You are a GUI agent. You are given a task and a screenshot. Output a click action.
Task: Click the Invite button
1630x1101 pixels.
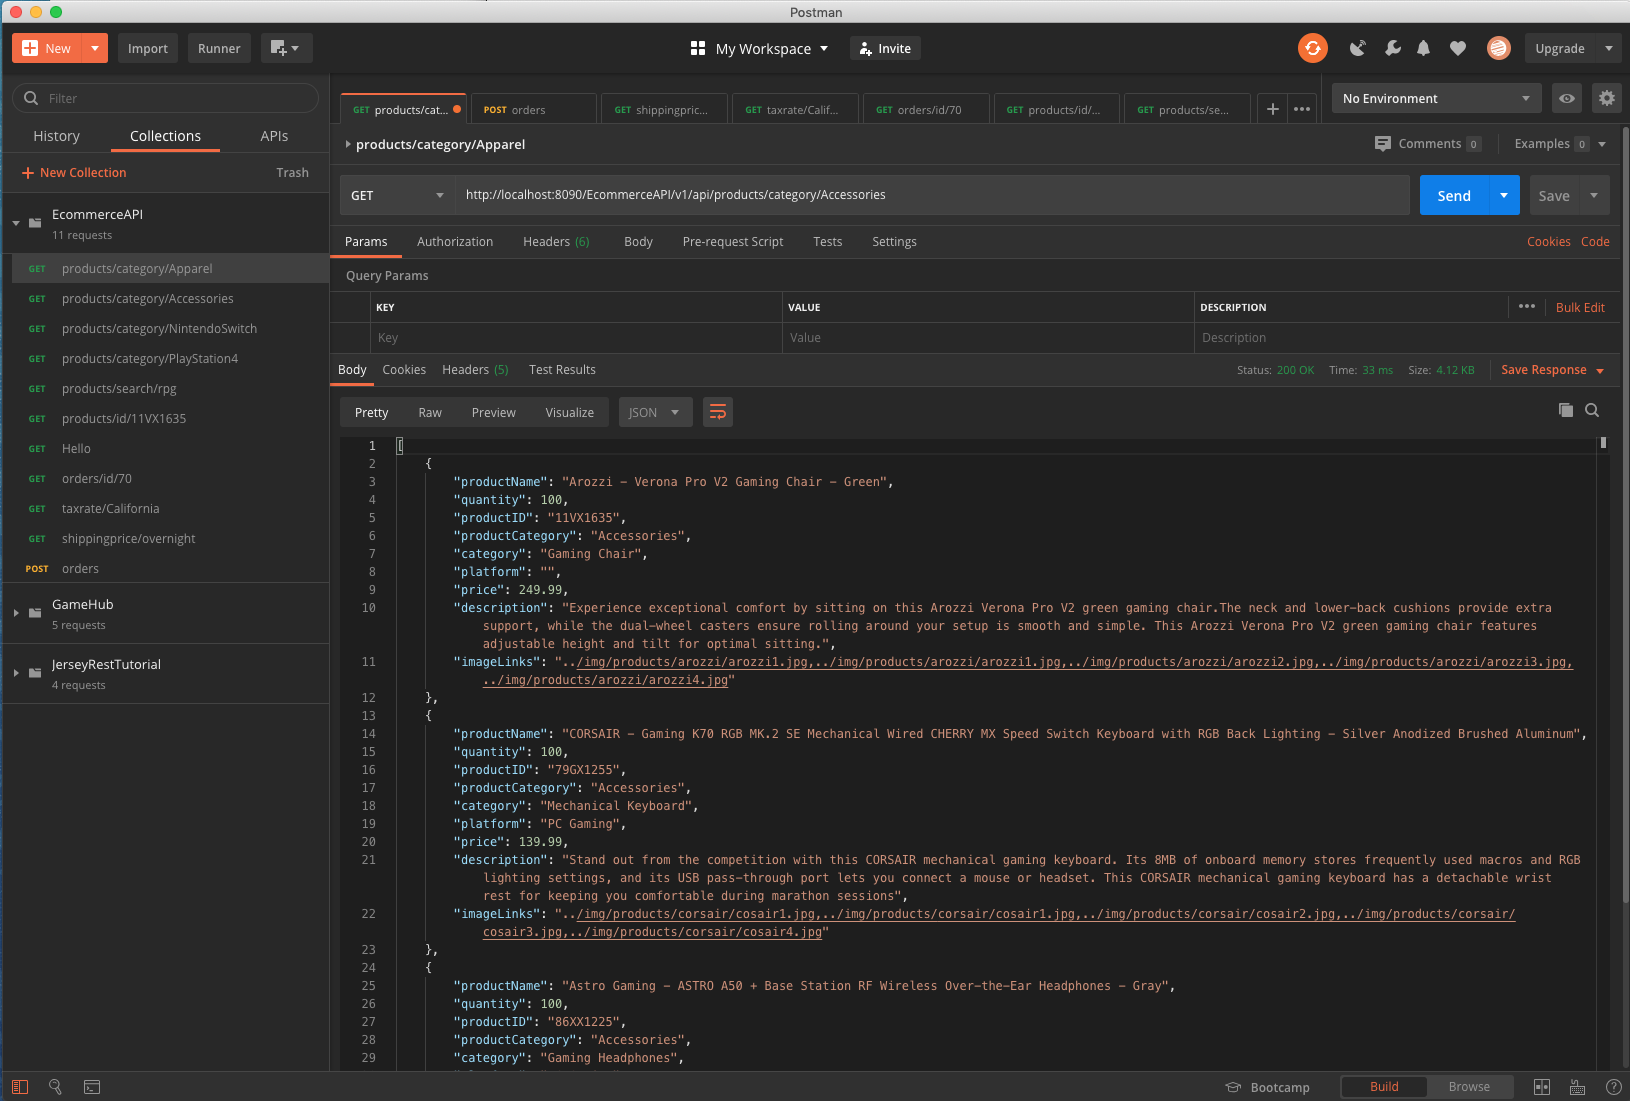click(885, 48)
